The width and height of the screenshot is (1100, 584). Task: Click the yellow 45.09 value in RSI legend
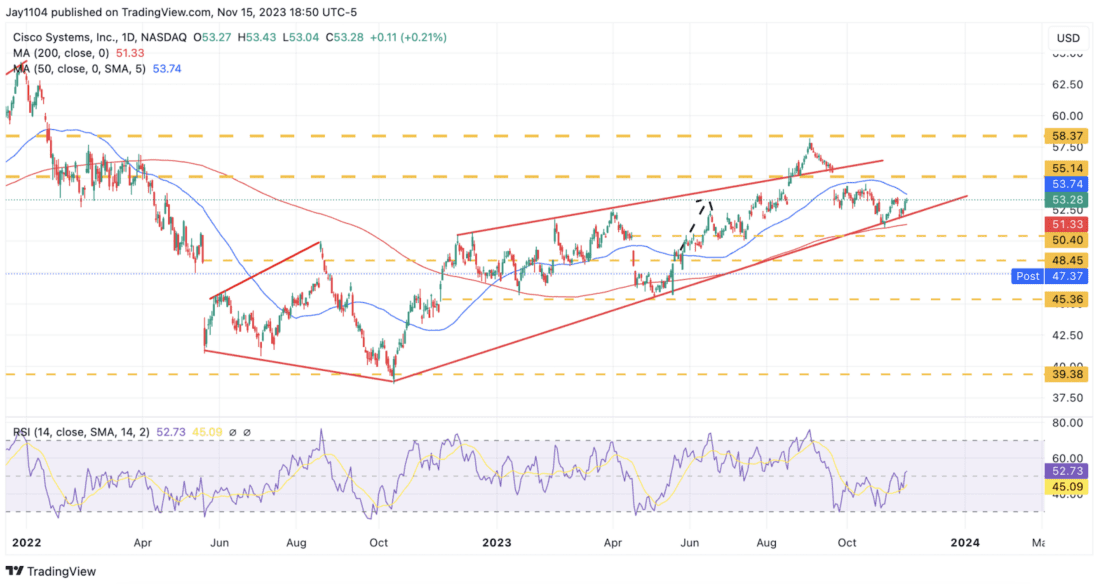click(x=207, y=432)
